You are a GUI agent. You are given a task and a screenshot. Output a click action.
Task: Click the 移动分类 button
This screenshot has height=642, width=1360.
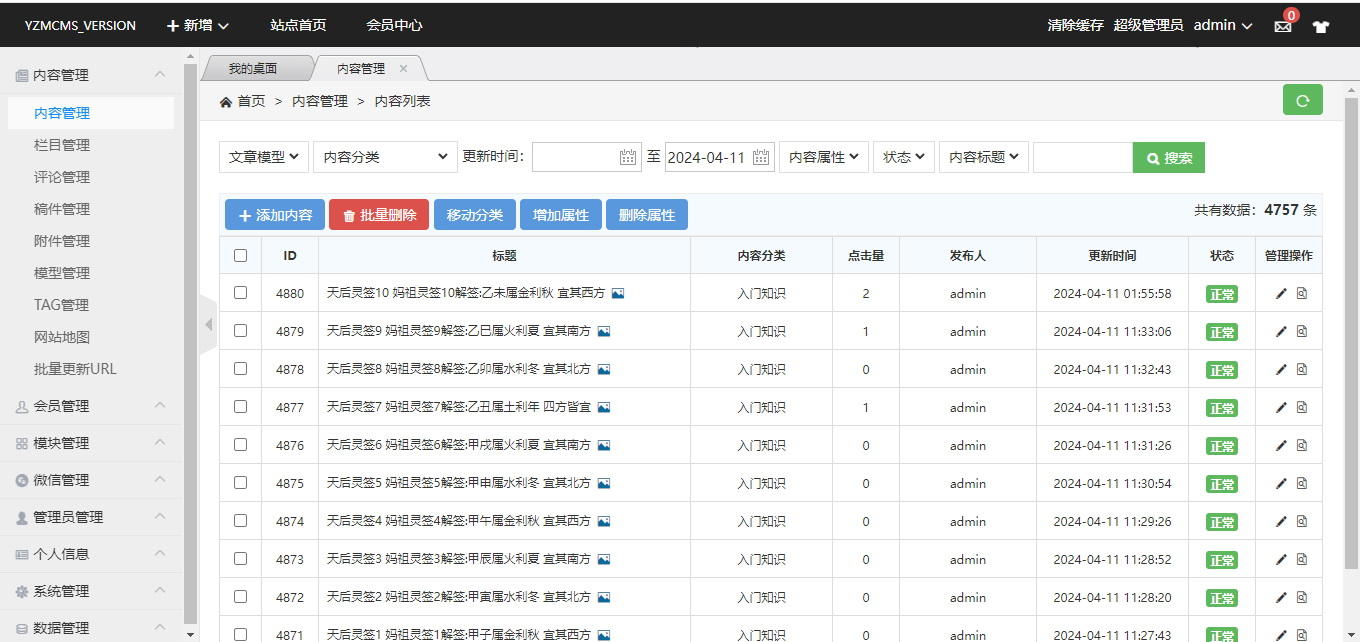click(x=475, y=215)
